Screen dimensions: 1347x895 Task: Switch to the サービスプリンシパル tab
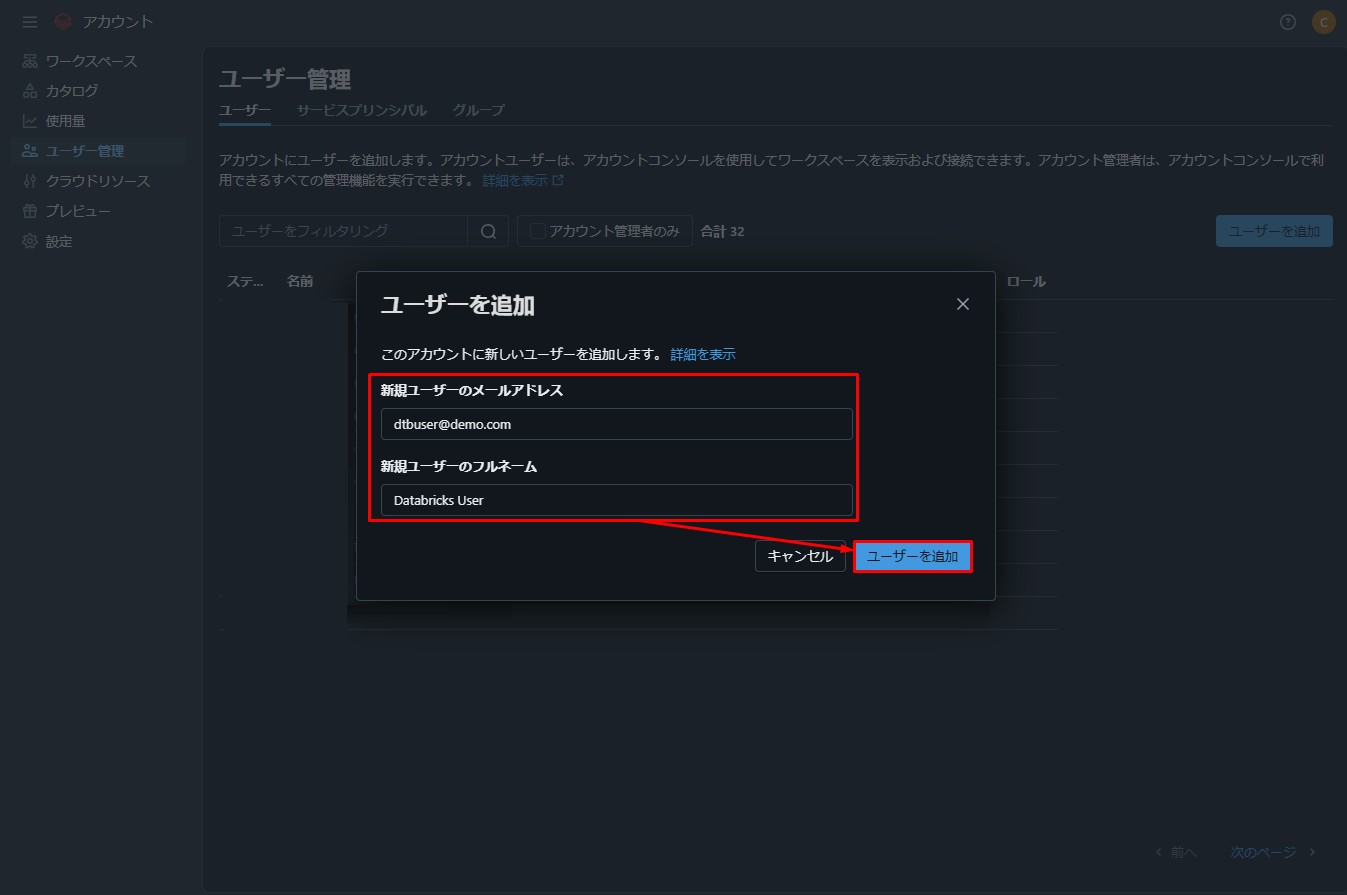(361, 110)
